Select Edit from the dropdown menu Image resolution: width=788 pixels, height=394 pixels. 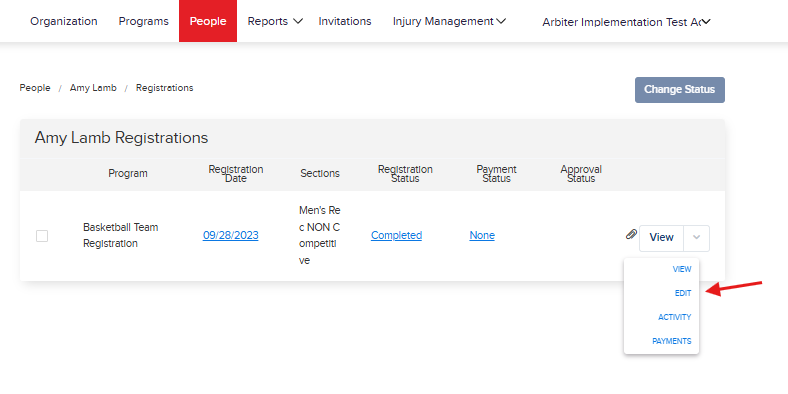point(683,293)
